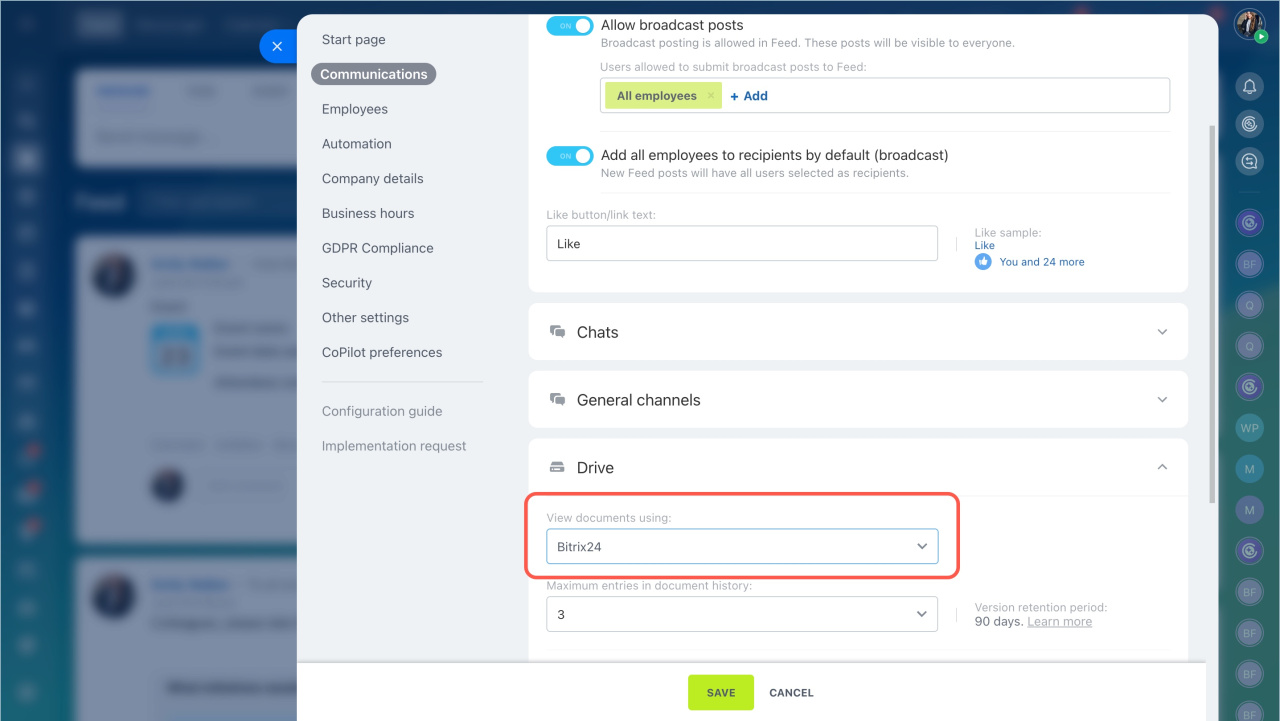Expand the Chats section

[1162, 332]
